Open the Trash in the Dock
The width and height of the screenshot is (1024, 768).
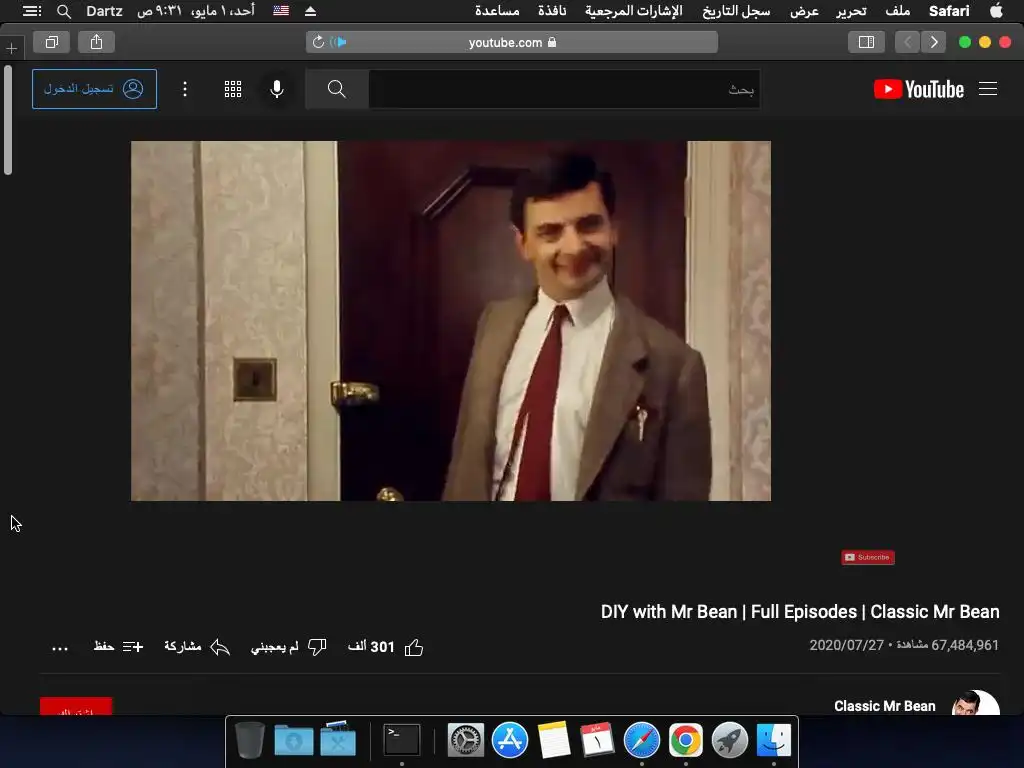[249, 740]
